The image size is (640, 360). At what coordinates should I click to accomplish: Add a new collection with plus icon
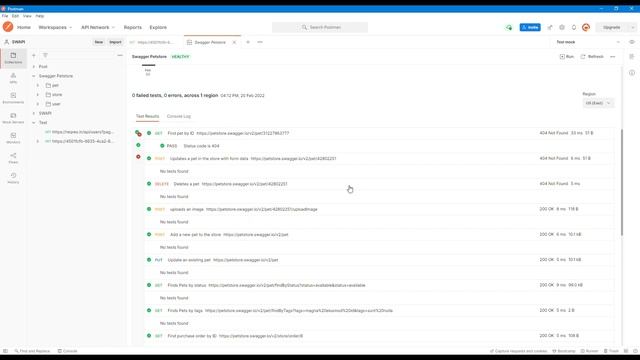(x=34, y=55)
